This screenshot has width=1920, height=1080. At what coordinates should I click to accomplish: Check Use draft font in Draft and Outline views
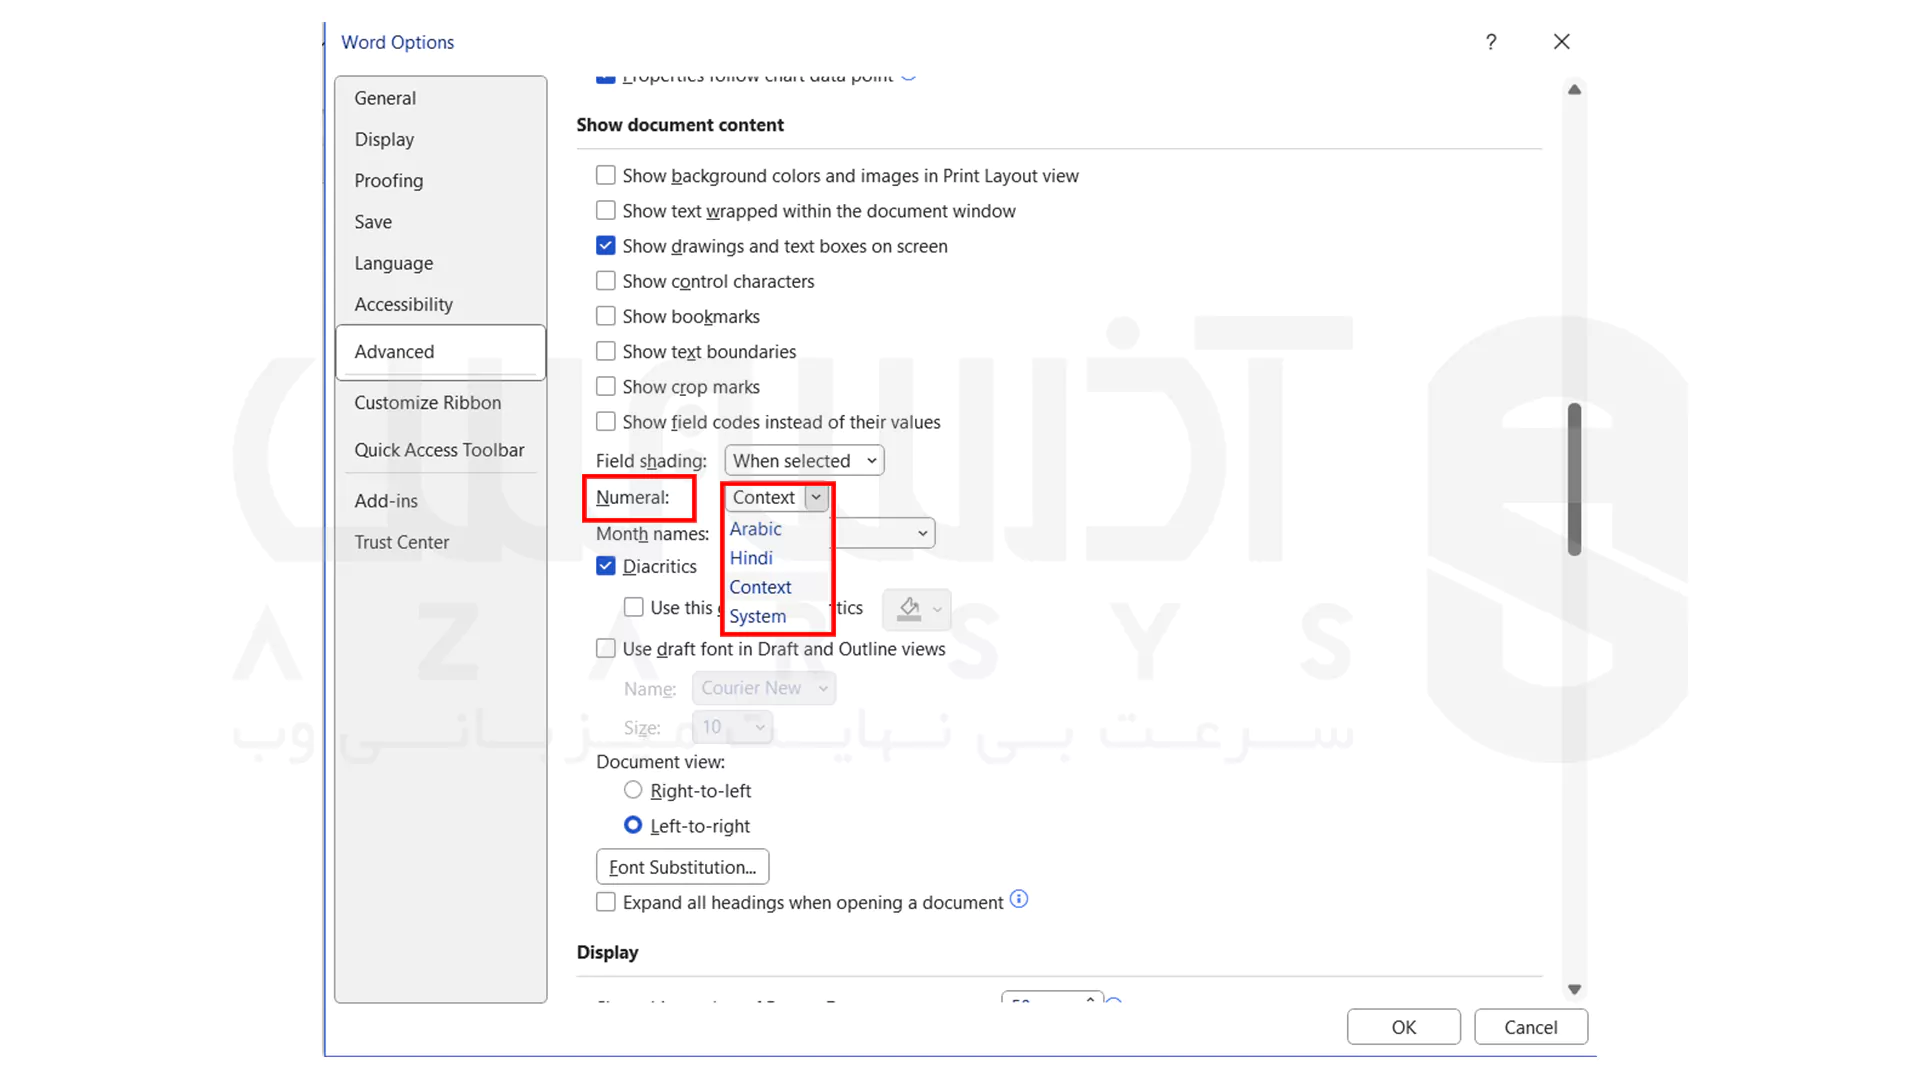606,648
